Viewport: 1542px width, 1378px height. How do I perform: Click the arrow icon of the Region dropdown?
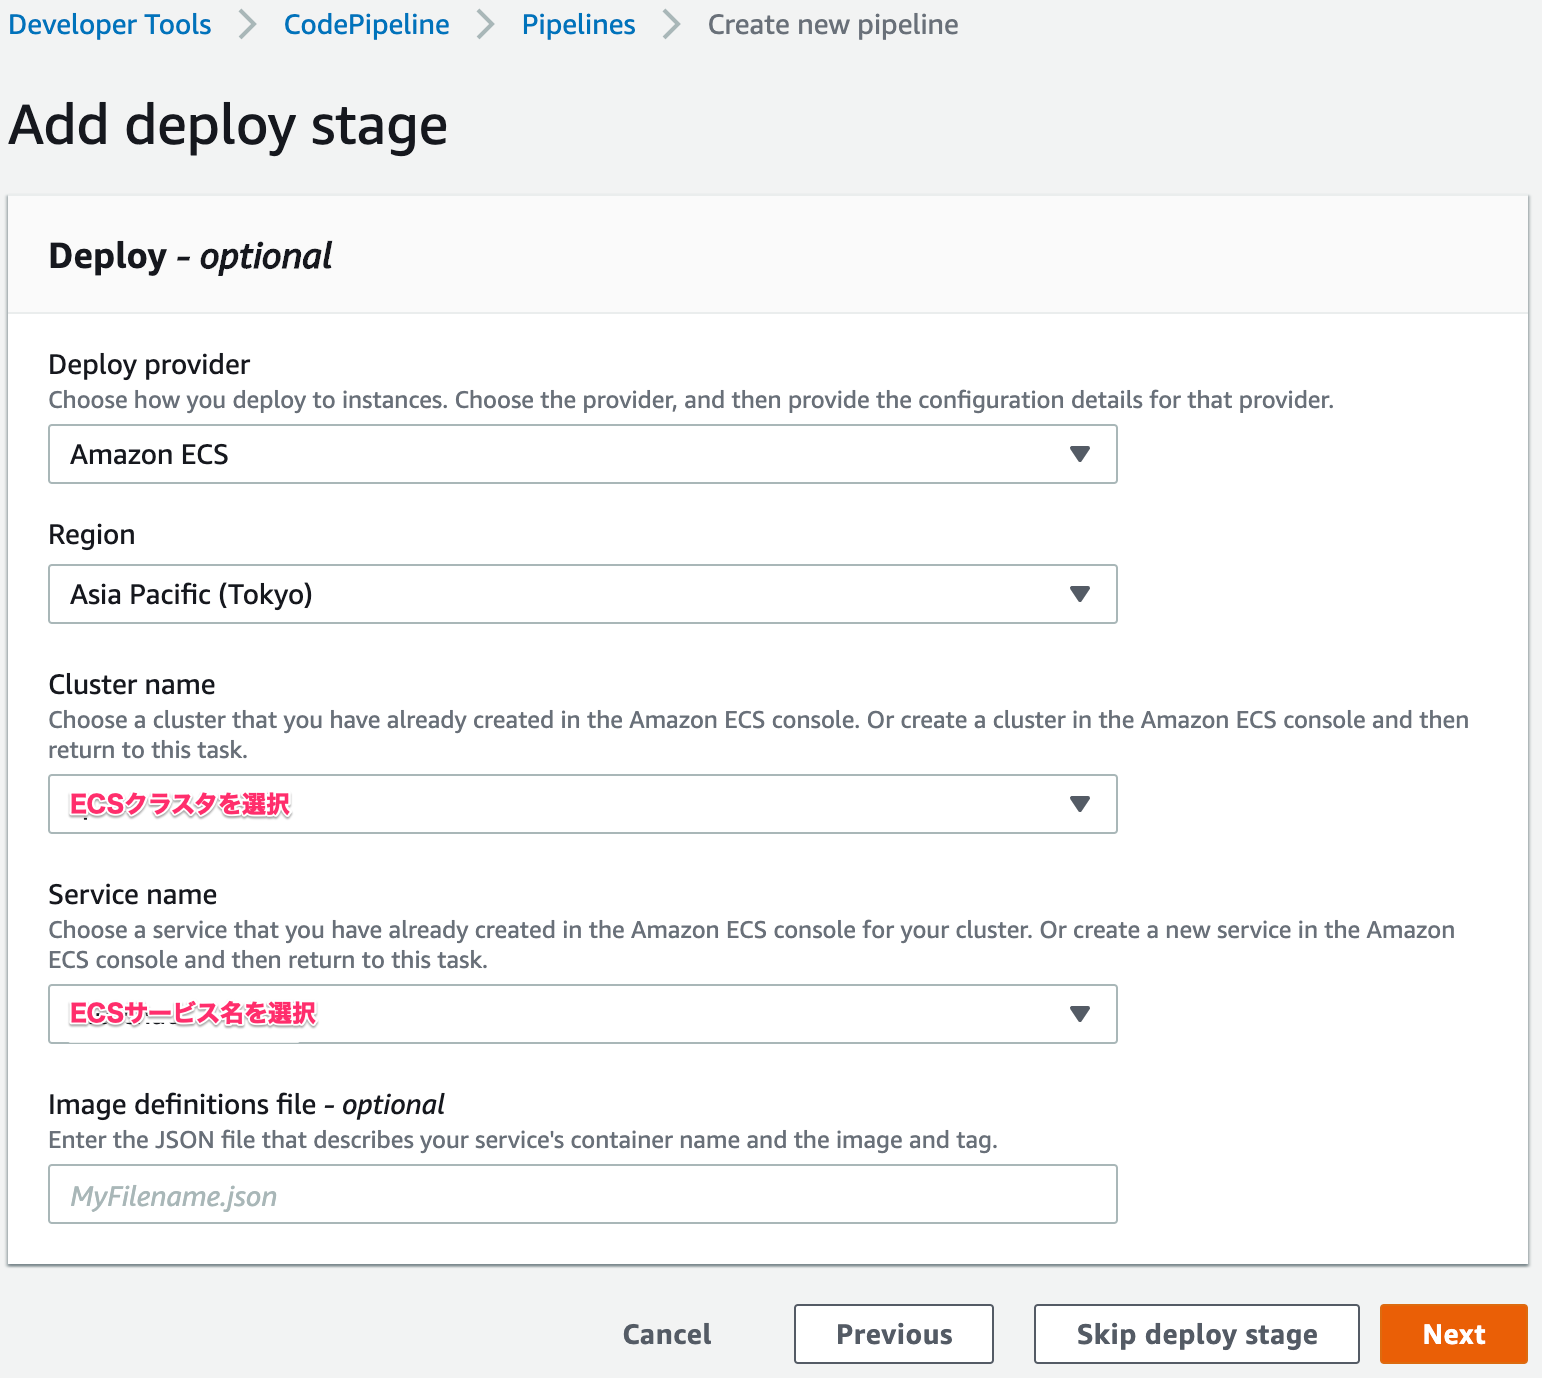1080,594
